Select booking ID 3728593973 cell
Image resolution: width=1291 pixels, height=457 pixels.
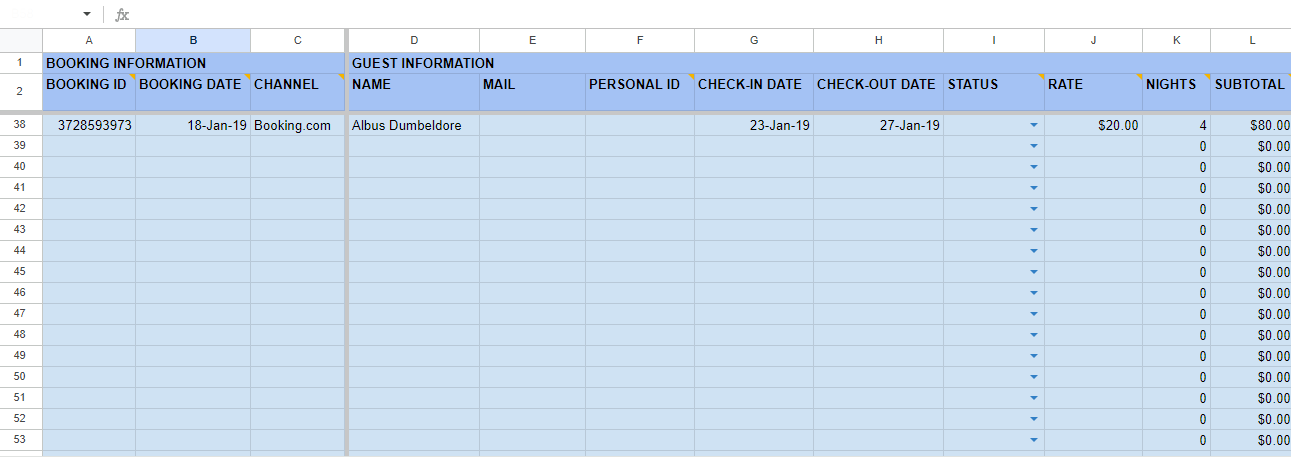click(89, 125)
